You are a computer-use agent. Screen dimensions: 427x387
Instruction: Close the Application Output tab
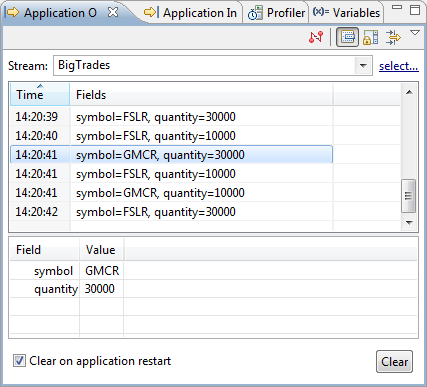click(x=113, y=12)
